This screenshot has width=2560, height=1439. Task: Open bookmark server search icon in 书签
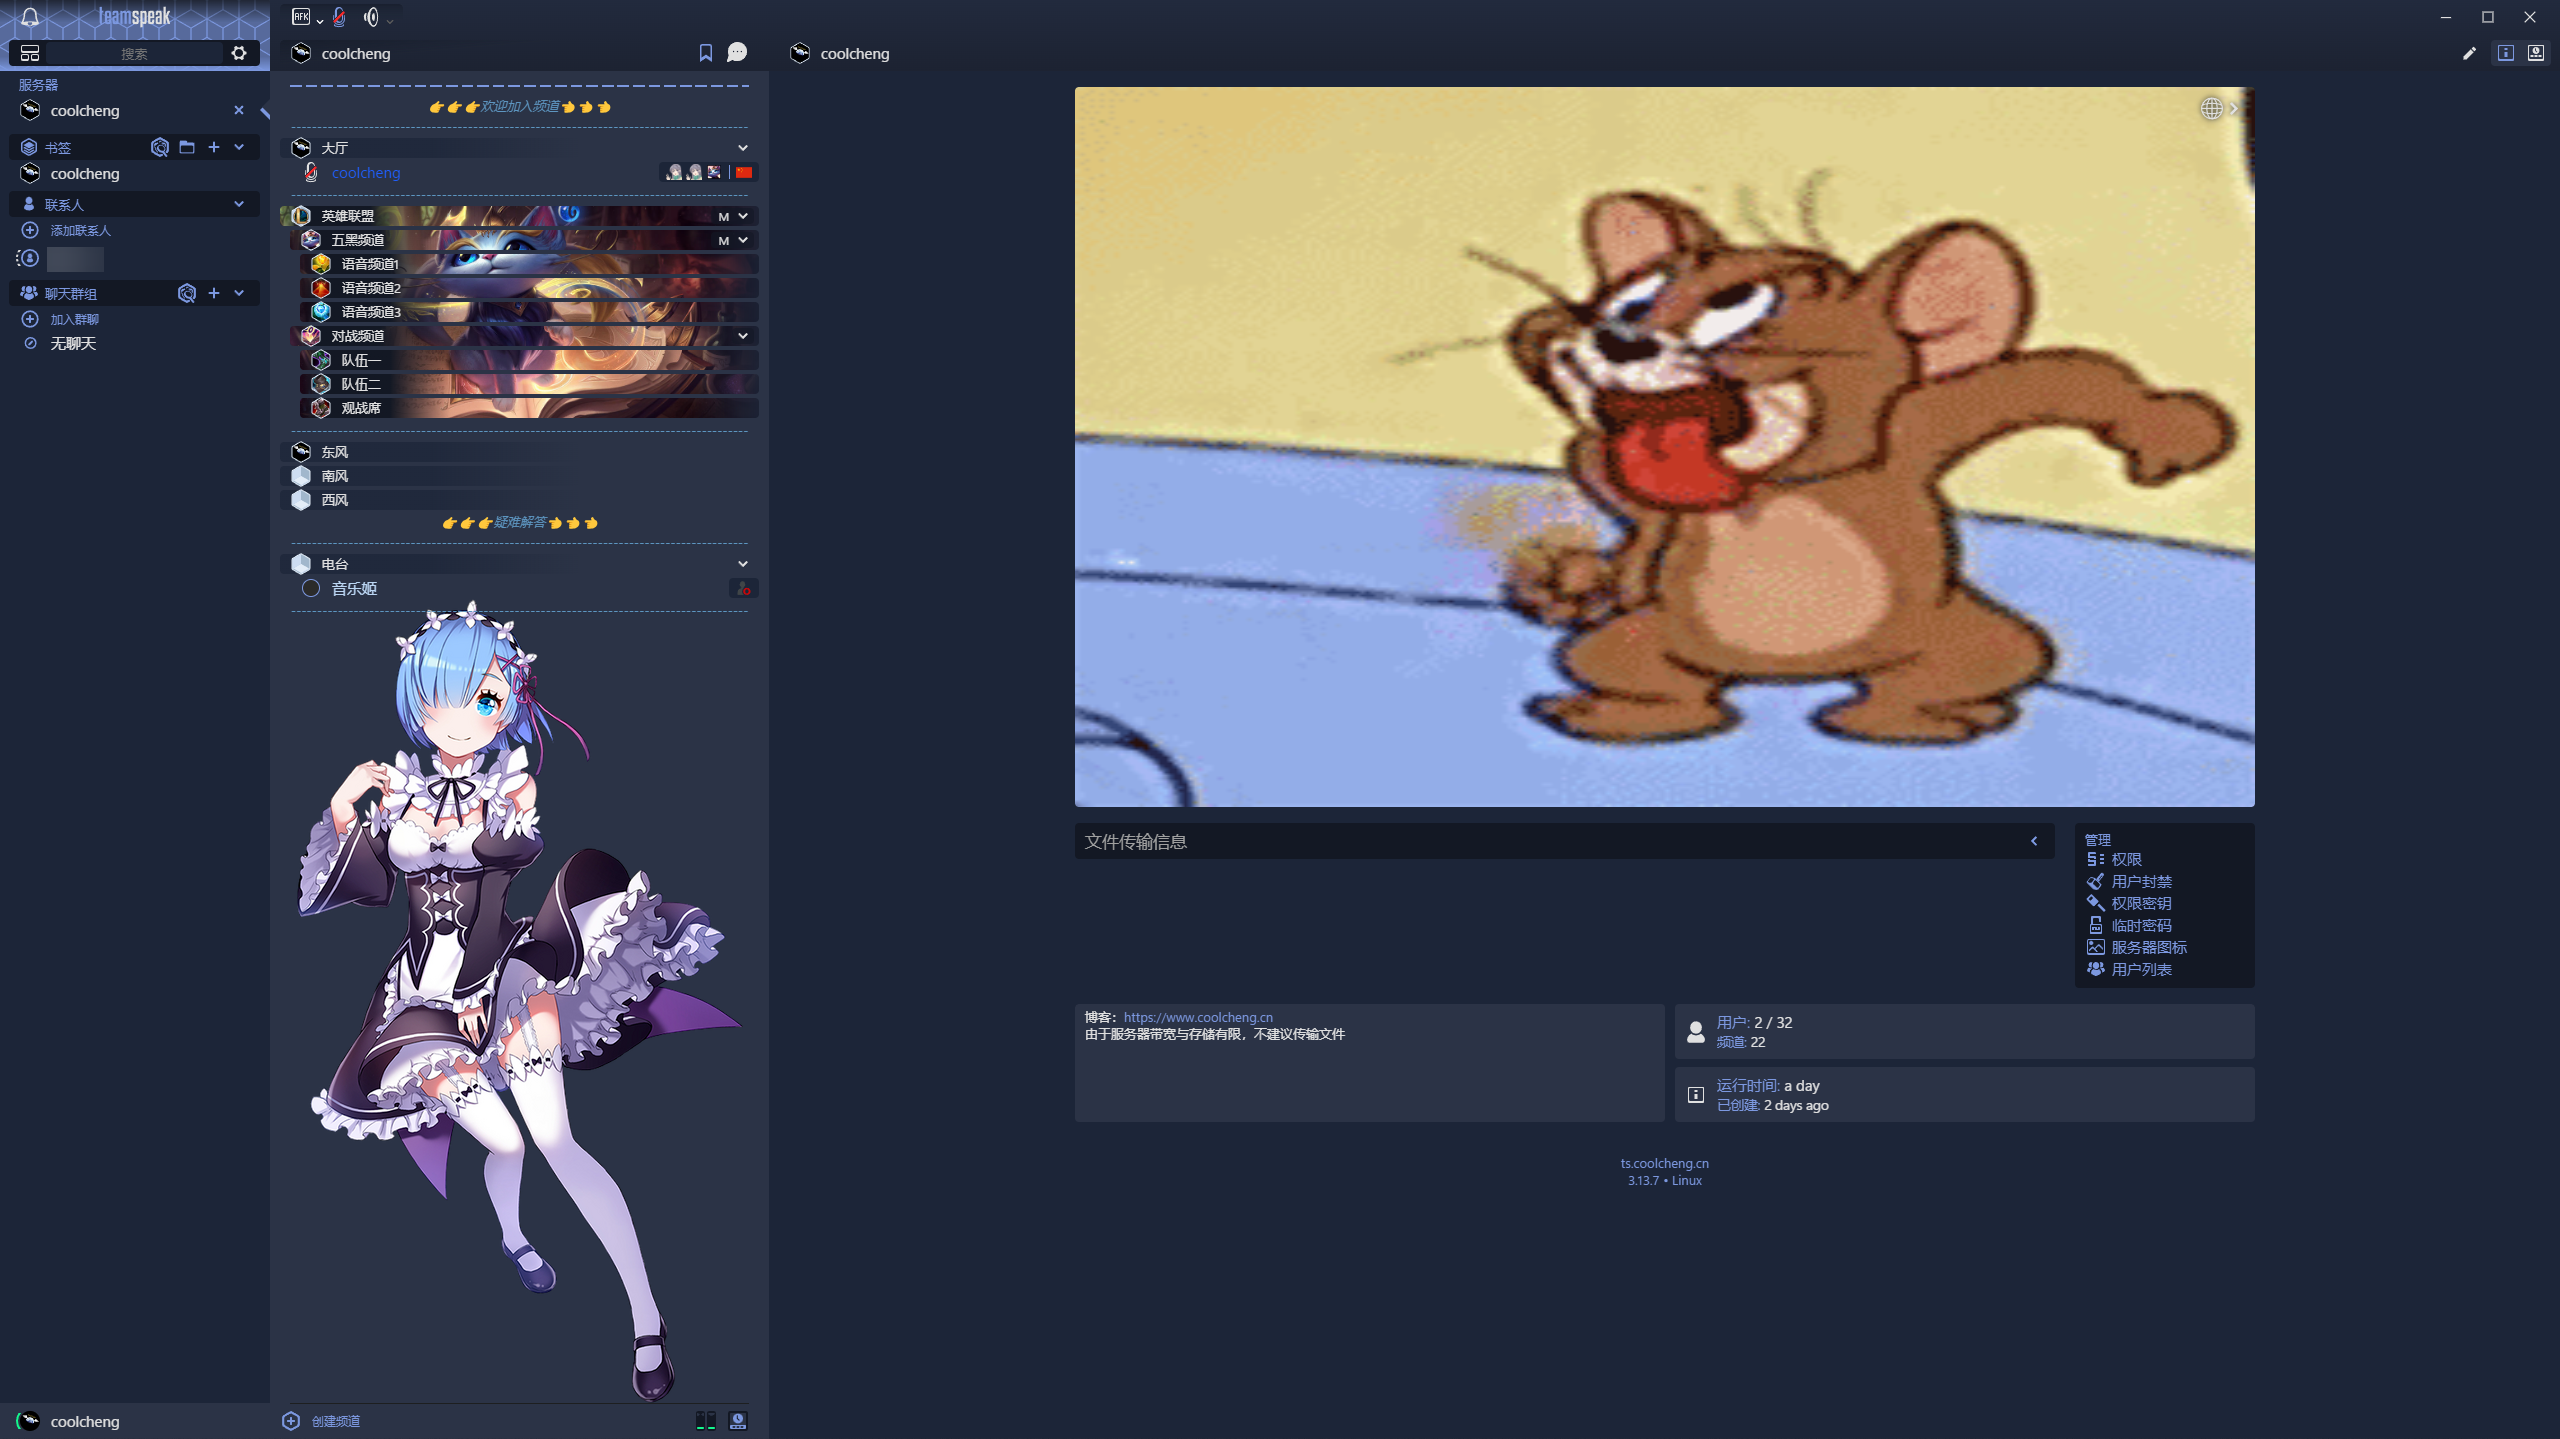click(160, 147)
